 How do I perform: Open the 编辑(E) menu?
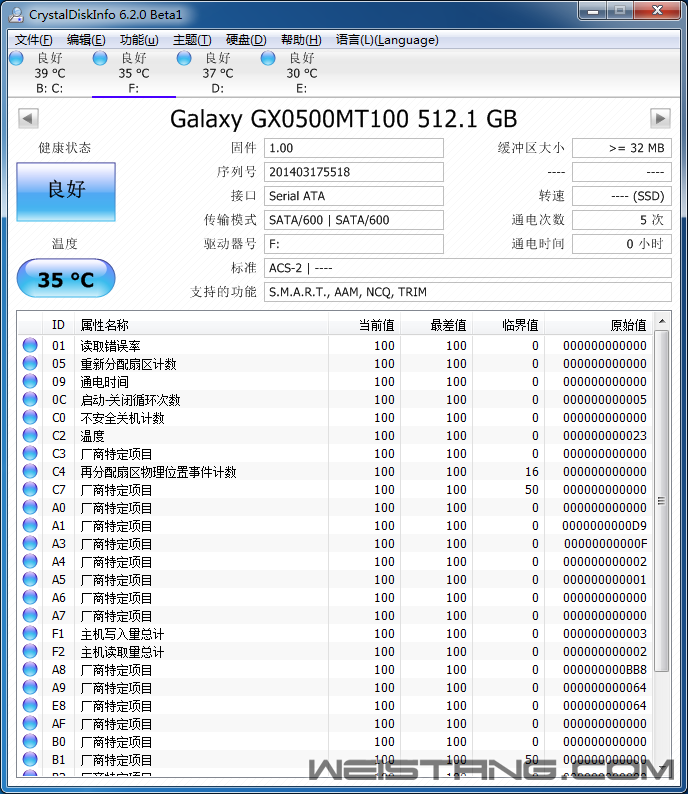(86, 39)
